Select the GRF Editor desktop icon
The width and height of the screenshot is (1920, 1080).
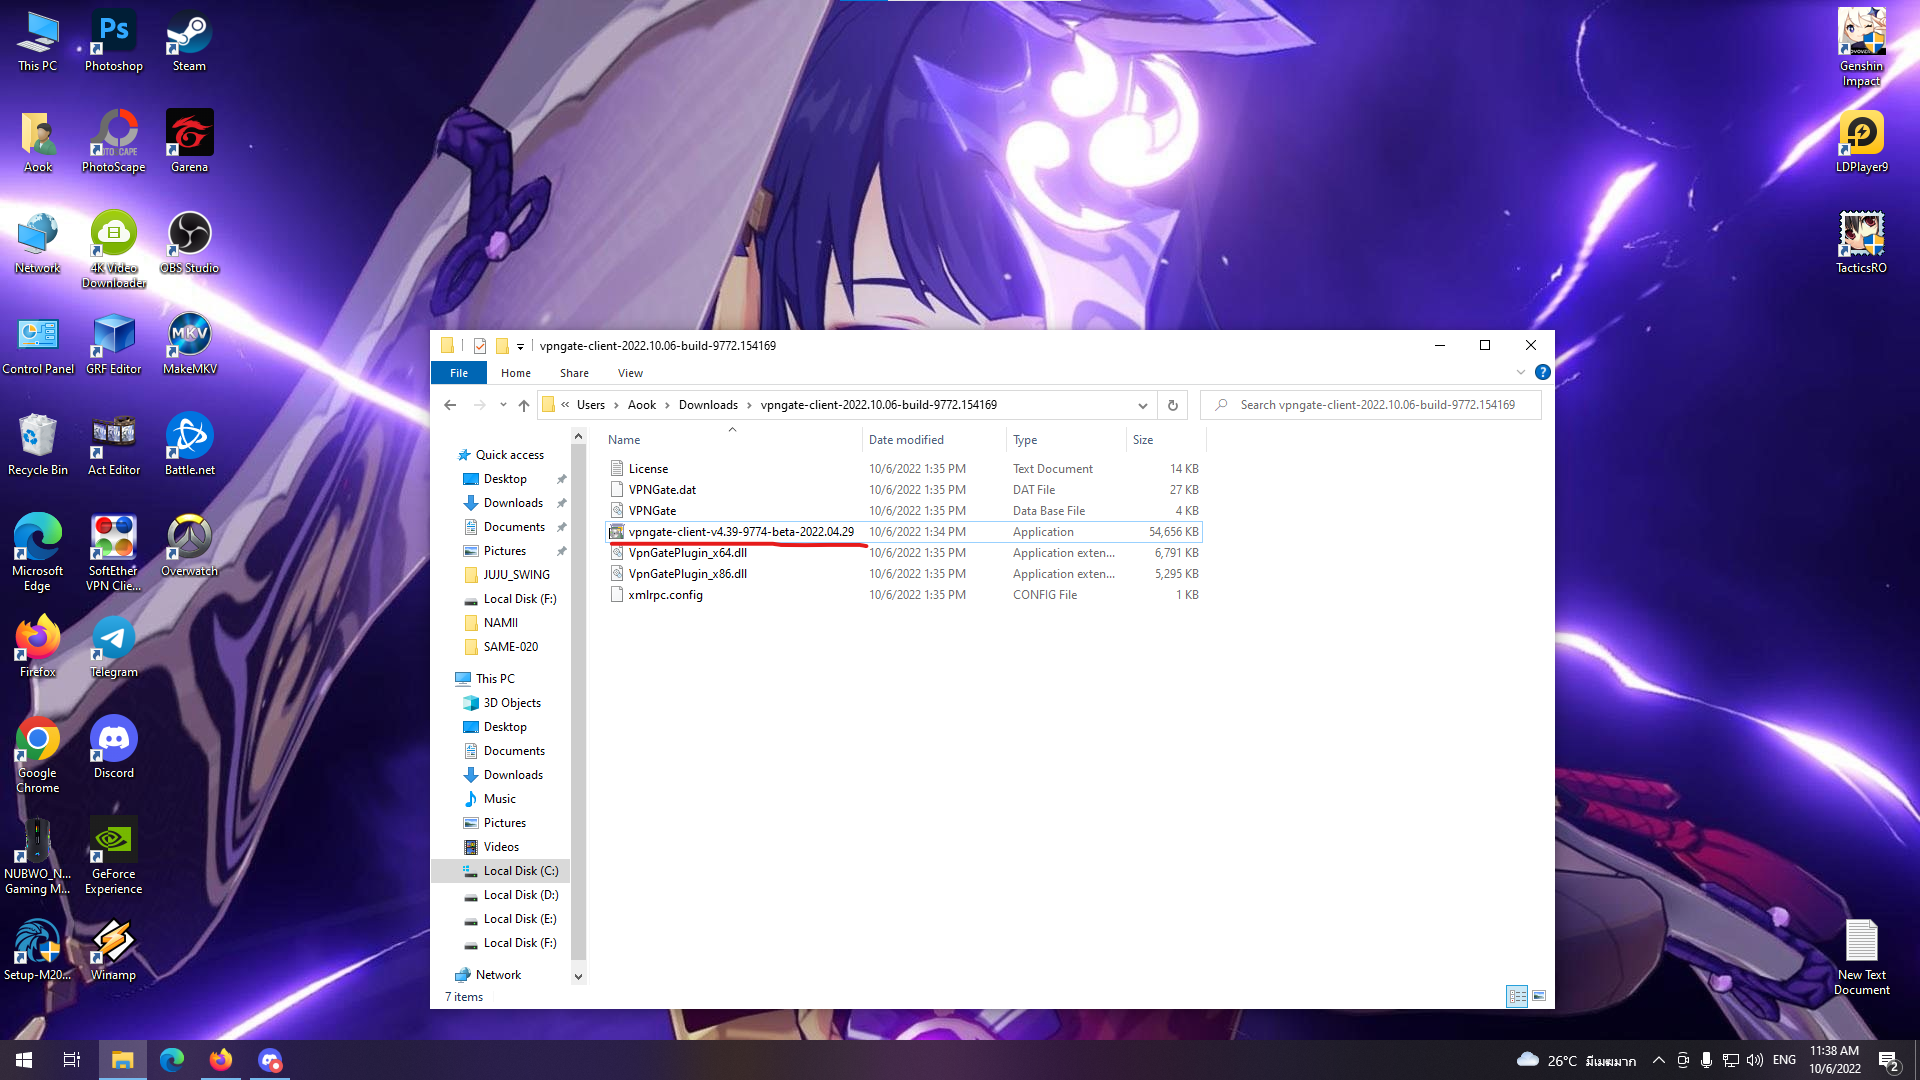(114, 344)
